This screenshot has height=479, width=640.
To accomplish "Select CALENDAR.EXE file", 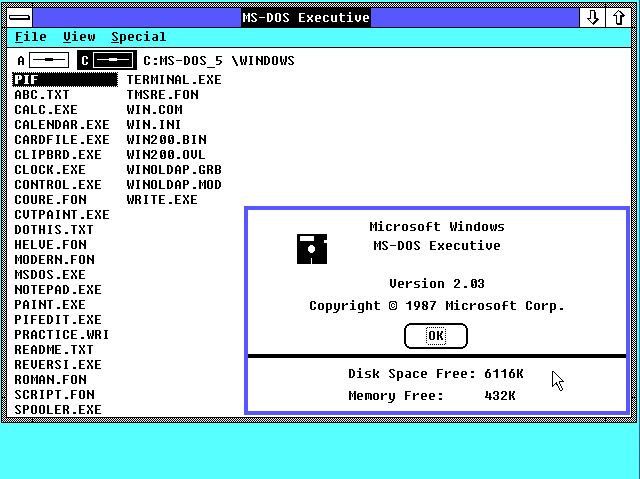I will [x=62, y=124].
